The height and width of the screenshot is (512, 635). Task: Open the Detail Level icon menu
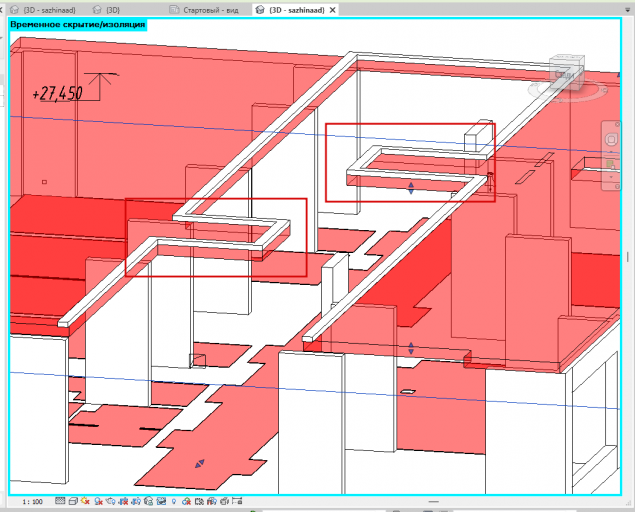point(60,501)
